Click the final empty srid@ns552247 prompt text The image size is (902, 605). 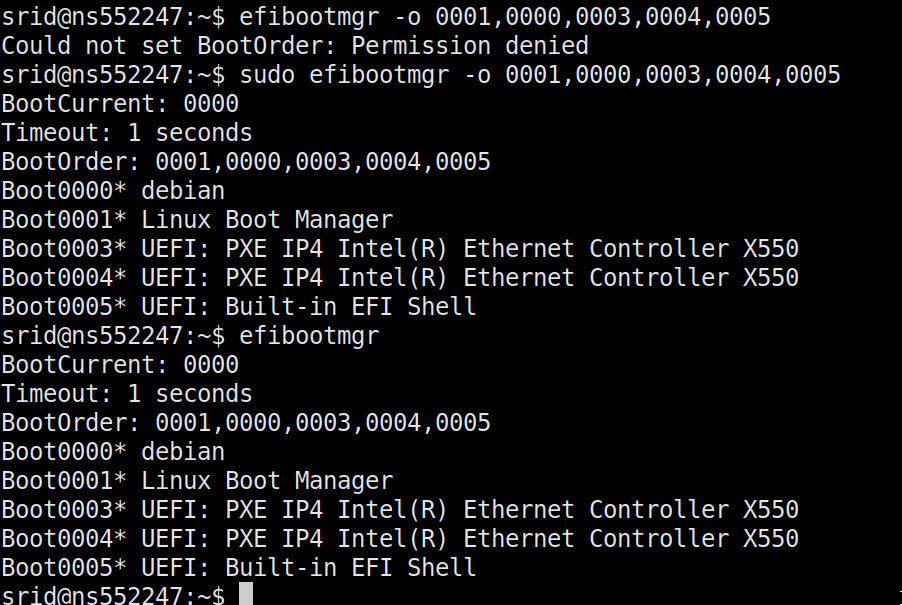pos(112,596)
